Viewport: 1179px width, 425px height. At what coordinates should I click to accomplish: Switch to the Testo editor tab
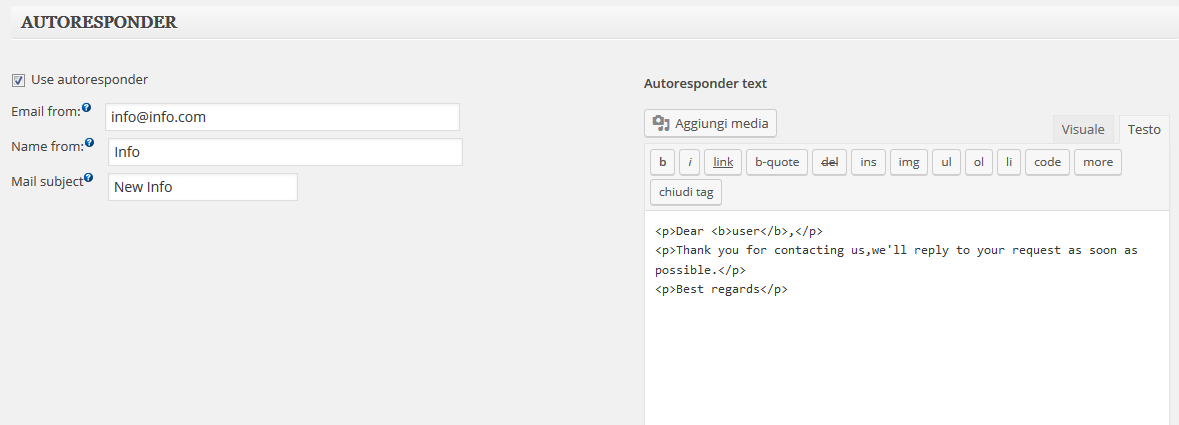click(1144, 129)
